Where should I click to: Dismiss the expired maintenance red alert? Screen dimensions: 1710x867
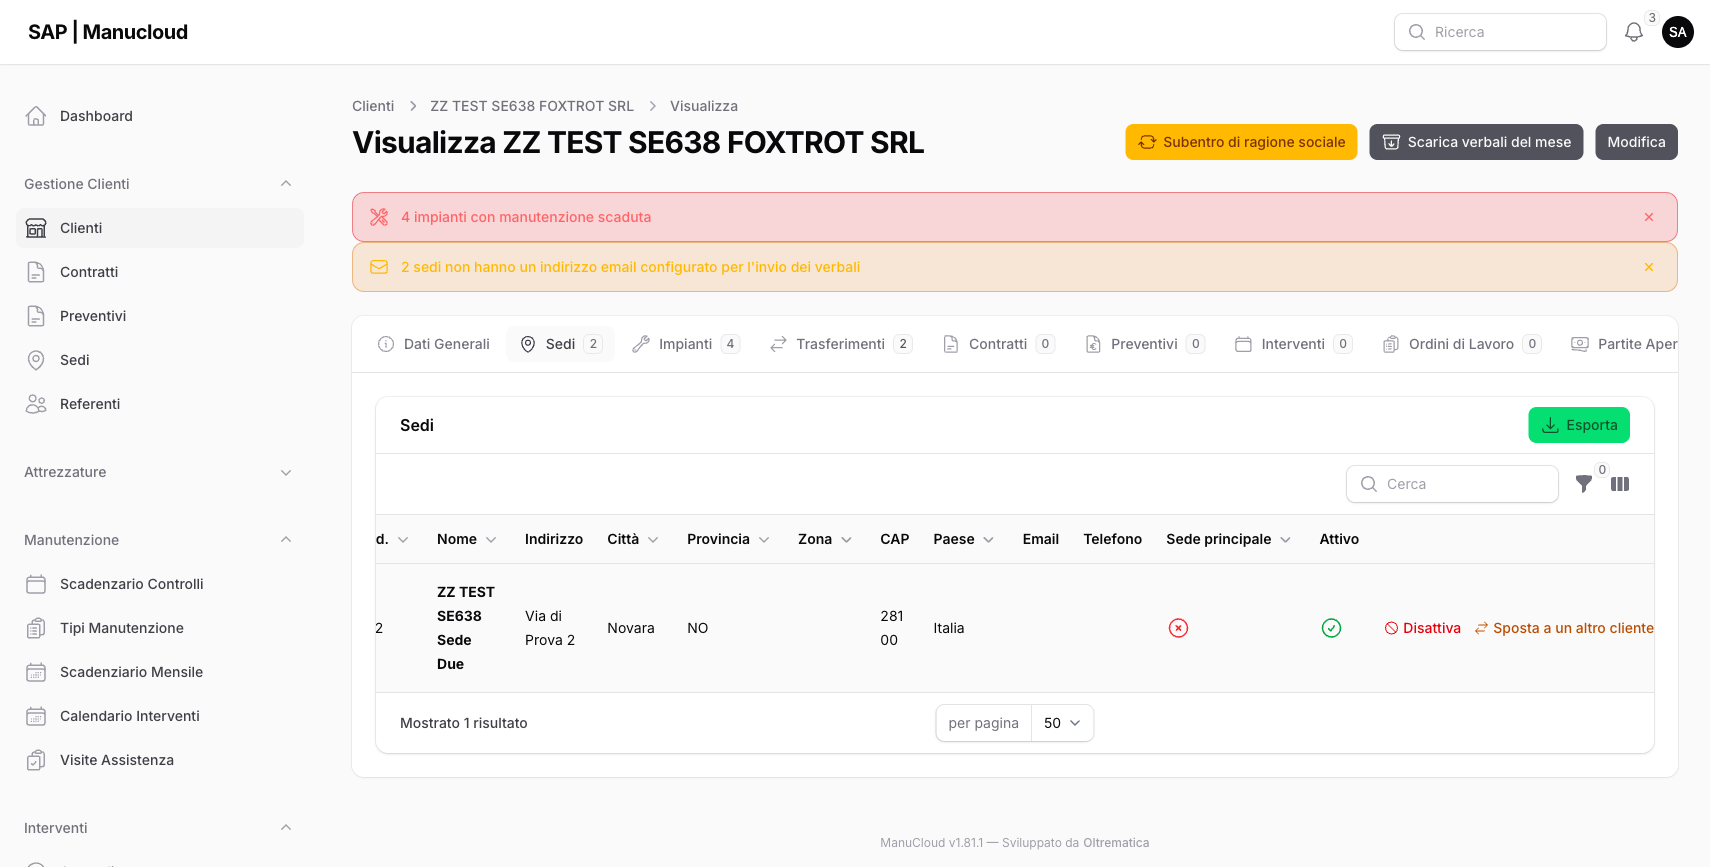pos(1649,217)
